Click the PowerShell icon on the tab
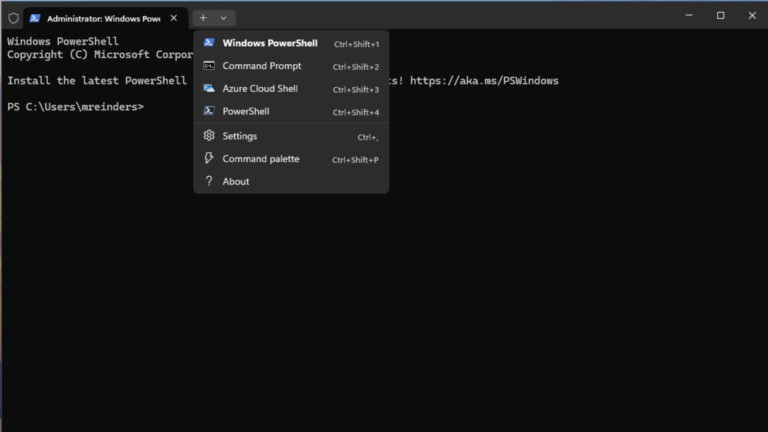Viewport: 768px width, 432px height. [x=35, y=18]
